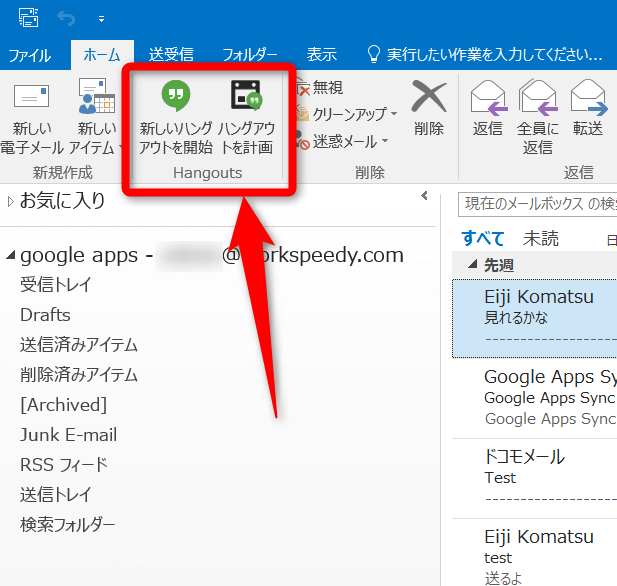This screenshot has width=617, height=586.
Task: Click the Undo arrow in title bar
Action: coord(67,18)
